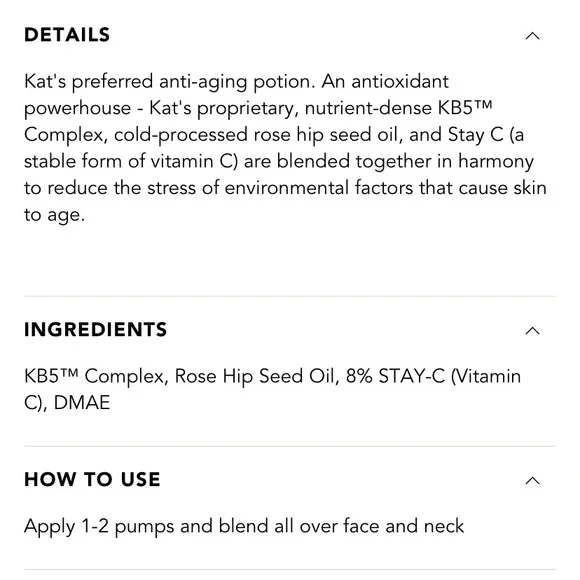580x580 pixels.
Task: Click "nutrient-dense" in the details paragraph
Action: click(x=368, y=108)
